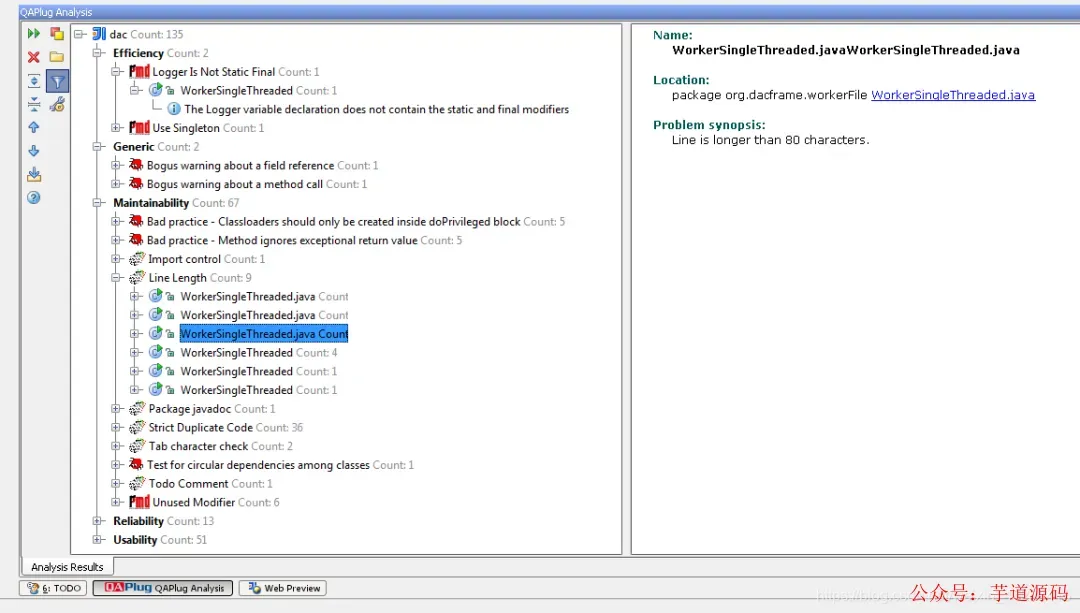This screenshot has width=1080, height=613.
Task: Expand Bad practice Classloaders node
Action: pos(116,221)
